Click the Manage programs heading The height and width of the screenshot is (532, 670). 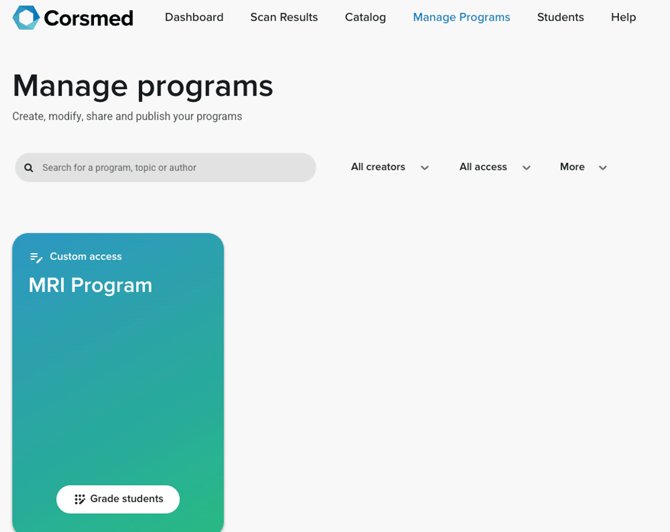[x=143, y=86]
